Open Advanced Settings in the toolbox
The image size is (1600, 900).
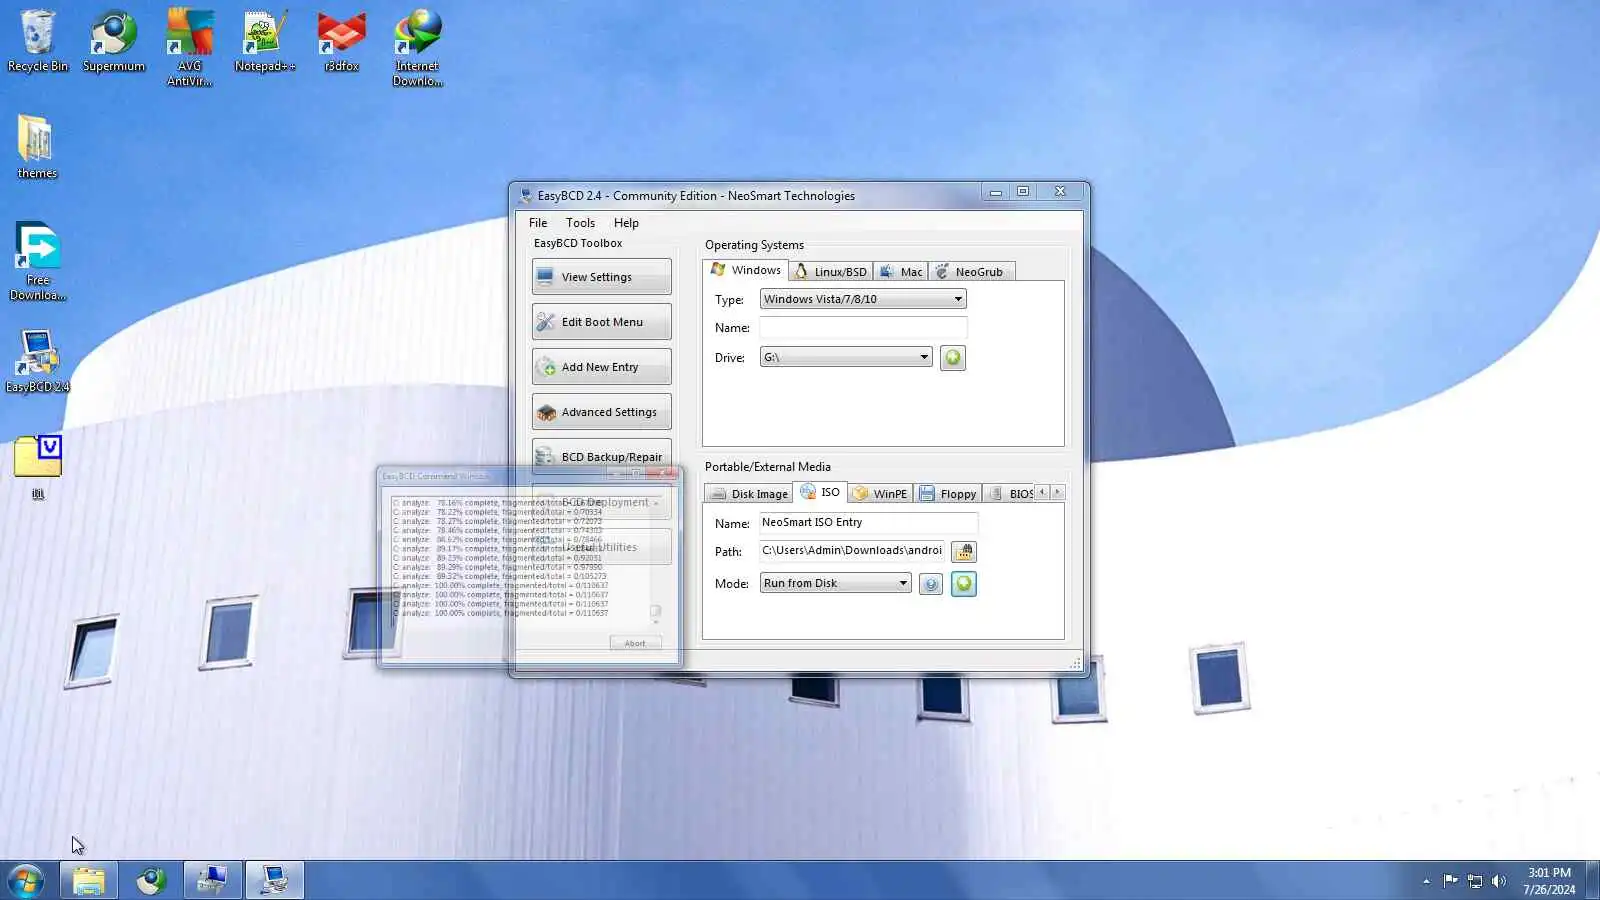click(x=602, y=412)
